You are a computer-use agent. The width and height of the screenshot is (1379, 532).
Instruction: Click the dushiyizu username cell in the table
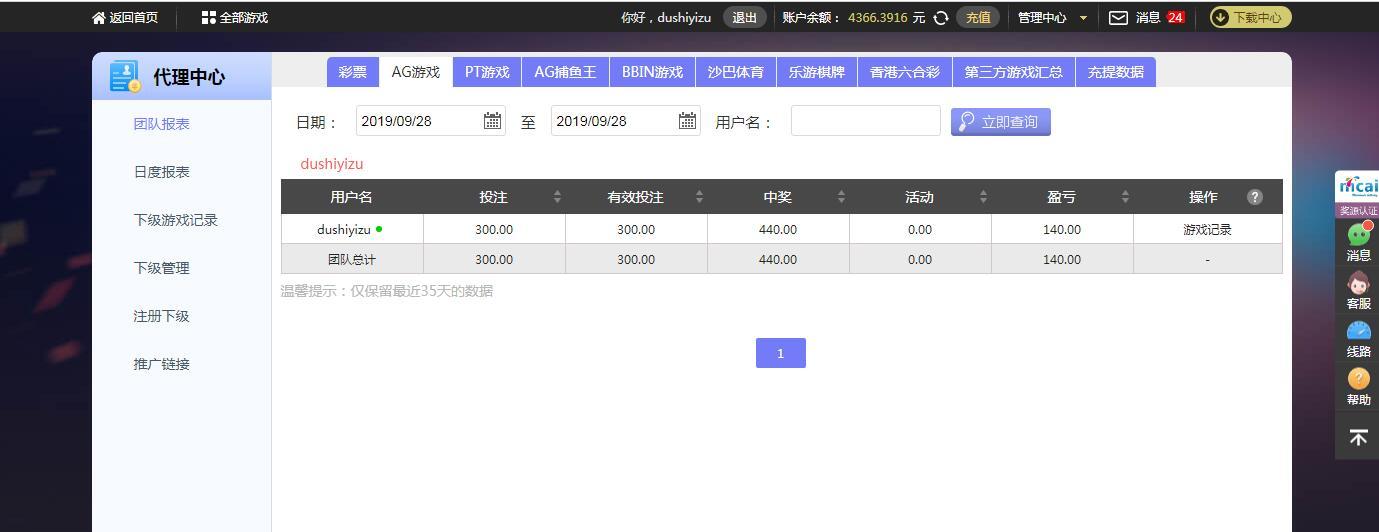coord(352,229)
